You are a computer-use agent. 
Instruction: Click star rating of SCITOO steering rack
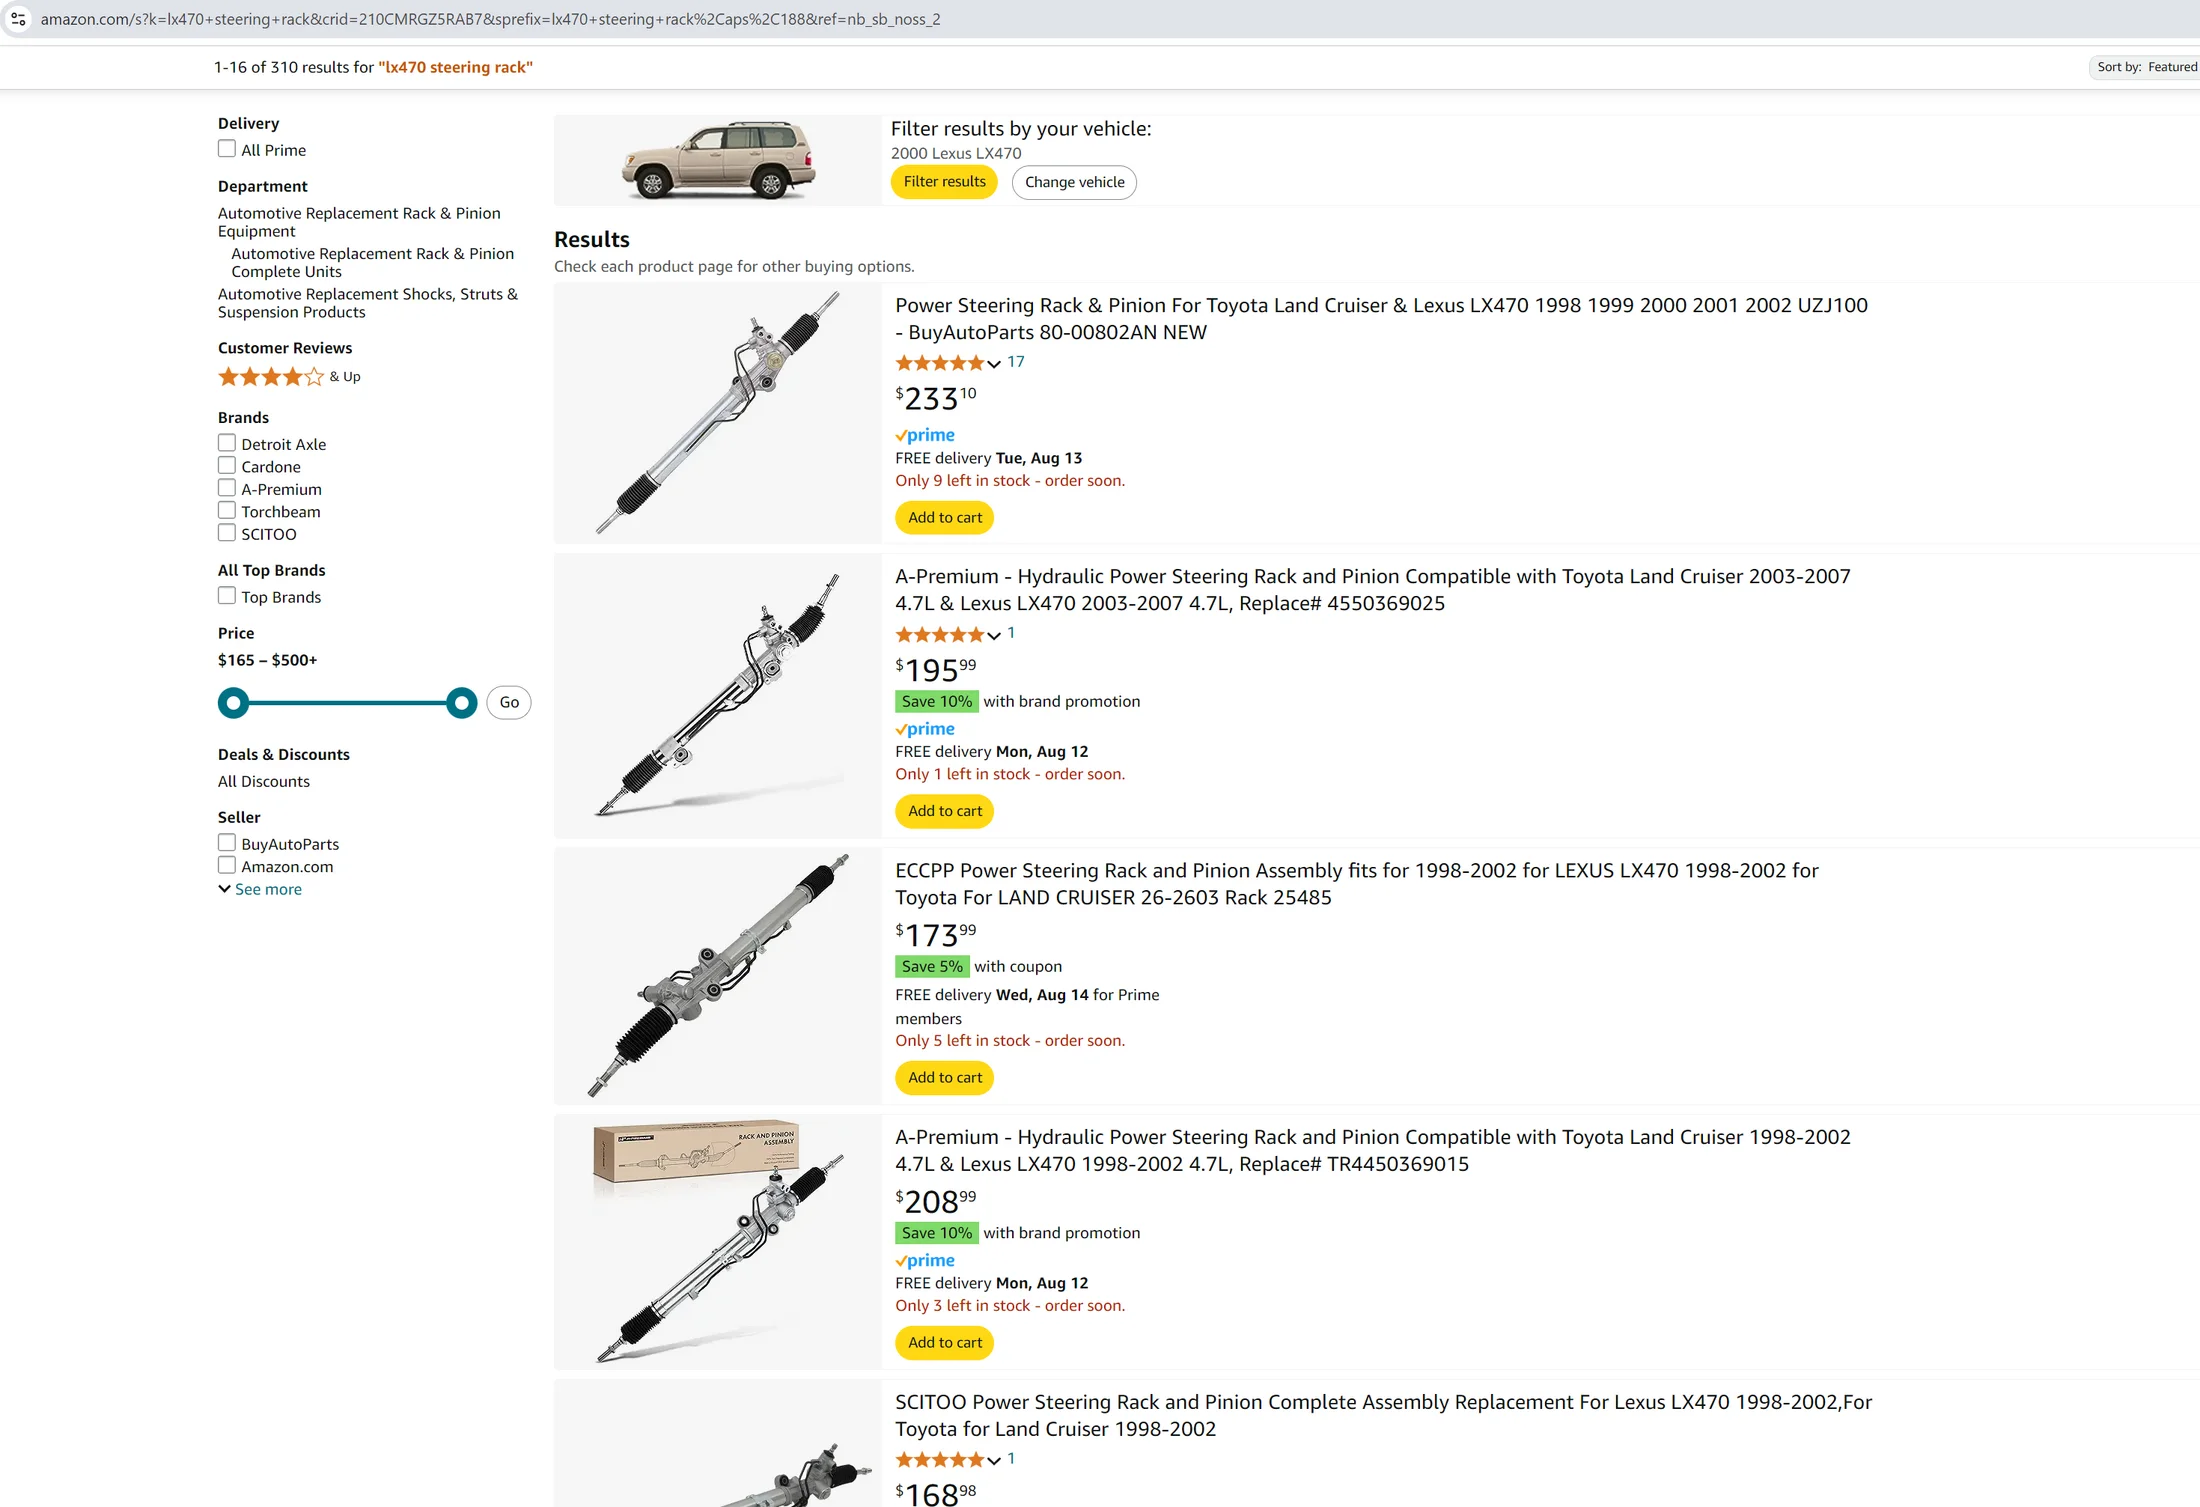(x=939, y=1460)
